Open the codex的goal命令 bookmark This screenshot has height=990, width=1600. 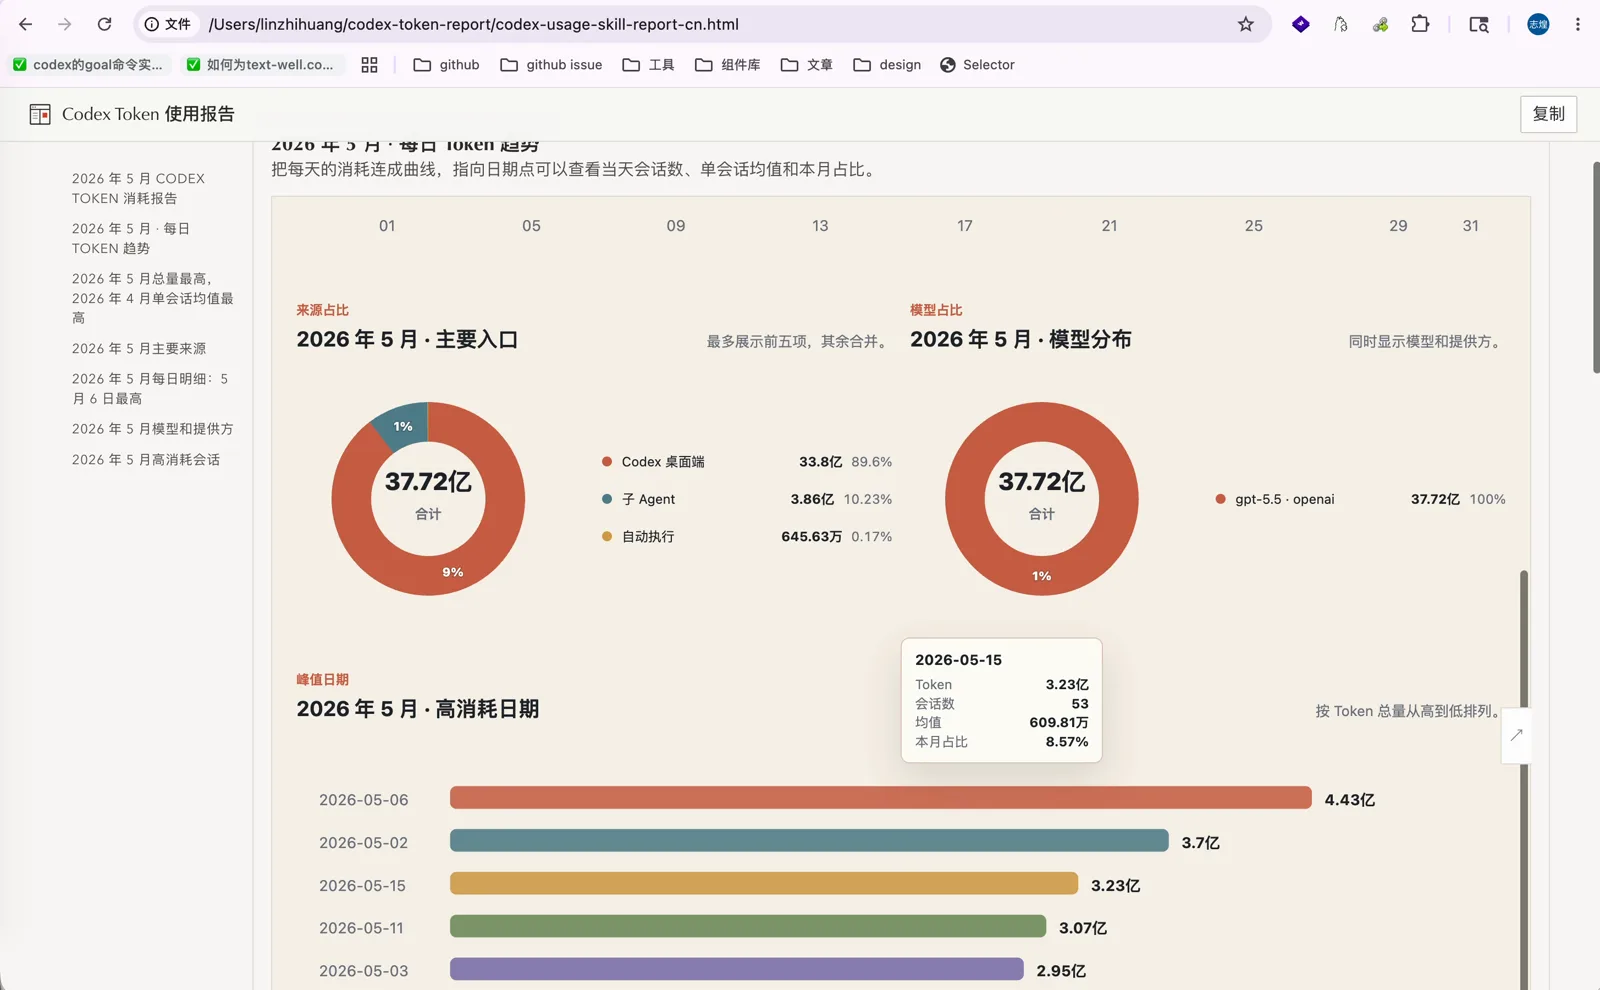(x=88, y=65)
